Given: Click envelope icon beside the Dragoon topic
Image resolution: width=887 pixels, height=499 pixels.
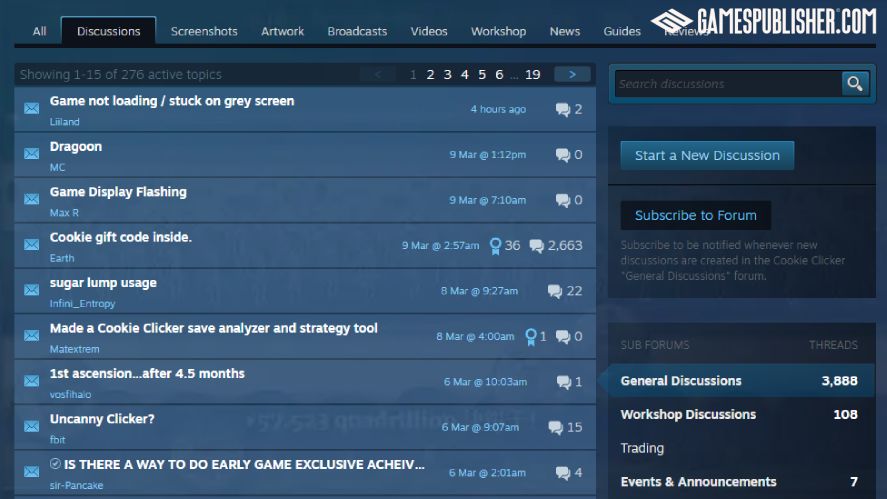Looking at the screenshot, I should point(32,153).
